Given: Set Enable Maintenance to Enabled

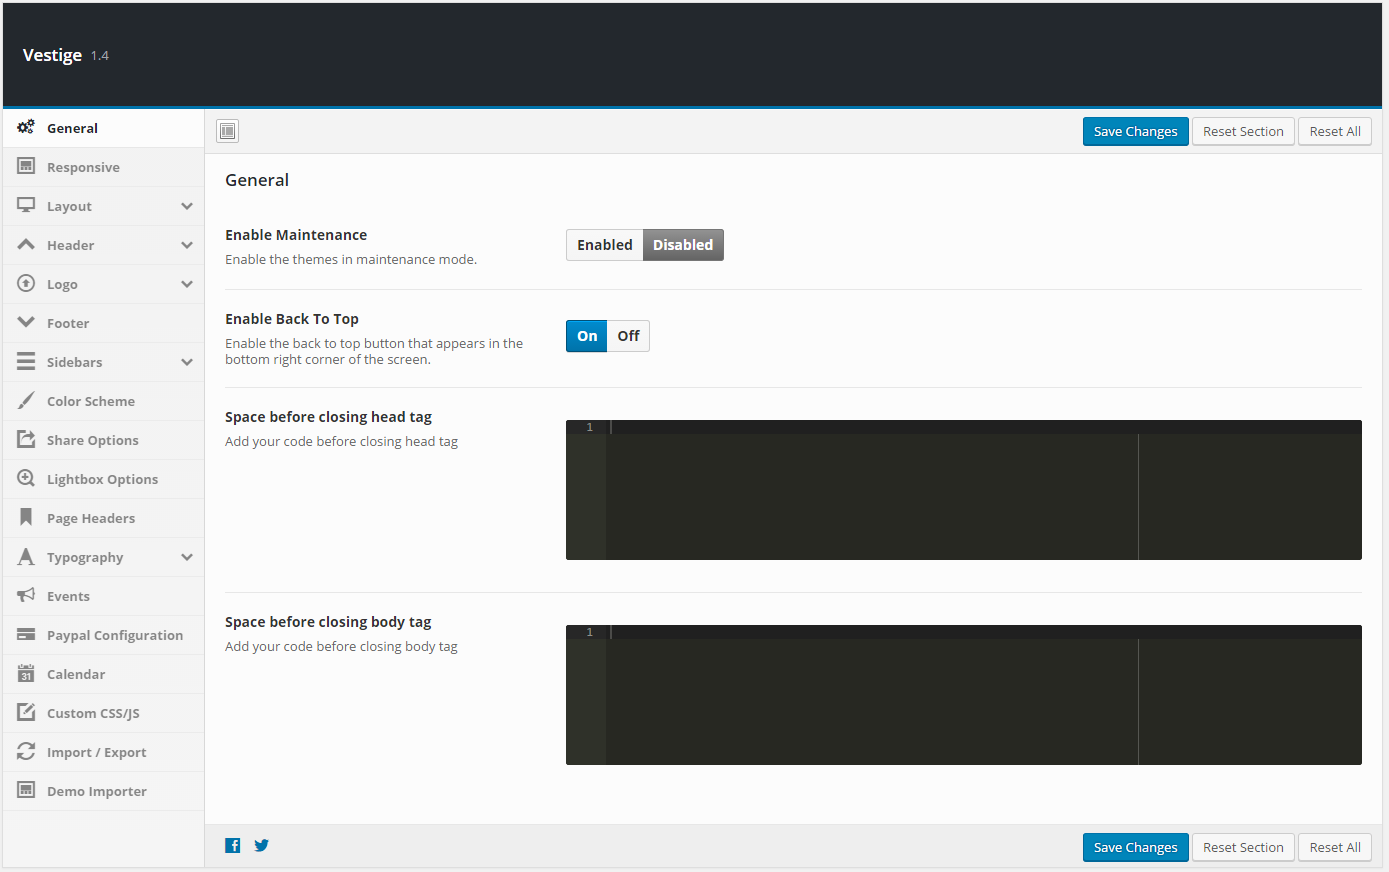Looking at the screenshot, I should pyautogui.click(x=605, y=245).
